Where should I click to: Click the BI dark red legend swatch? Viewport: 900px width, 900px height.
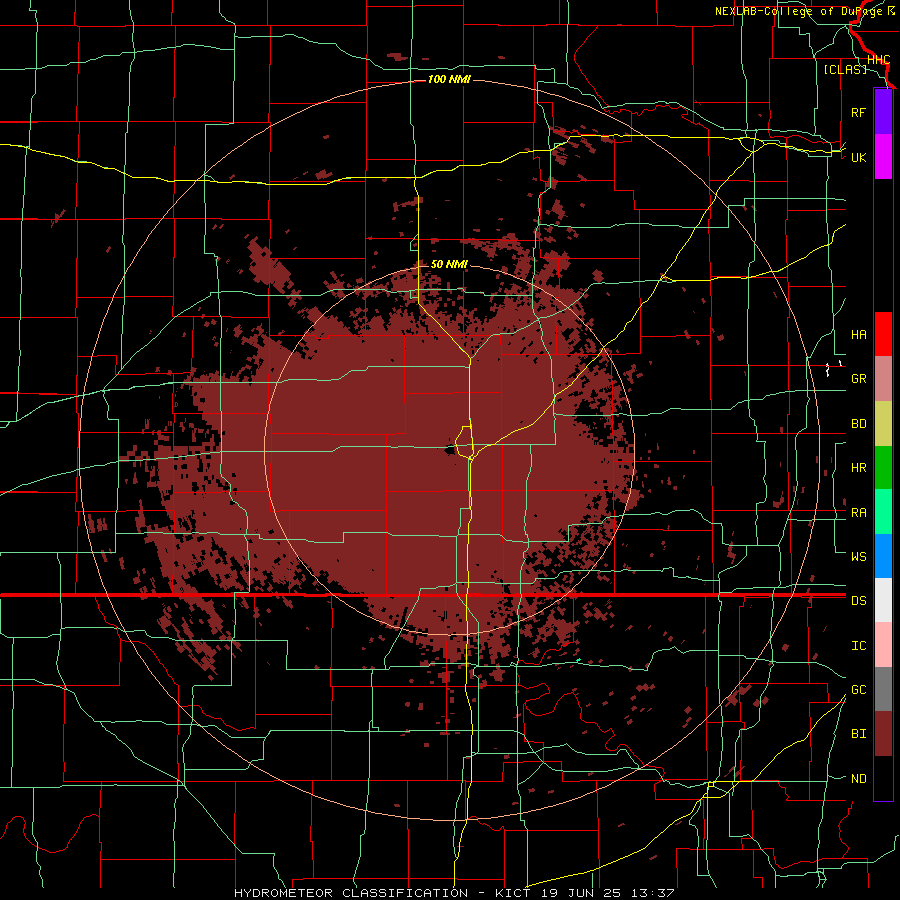[883, 734]
